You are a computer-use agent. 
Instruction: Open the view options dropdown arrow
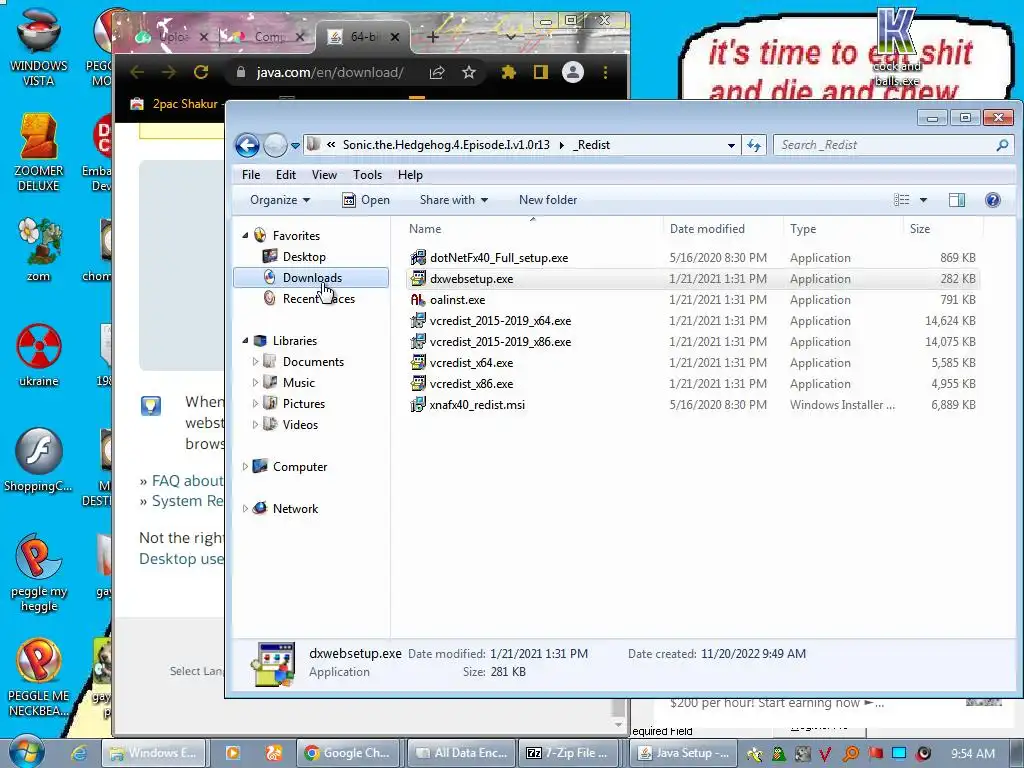(x=923, y=200)
